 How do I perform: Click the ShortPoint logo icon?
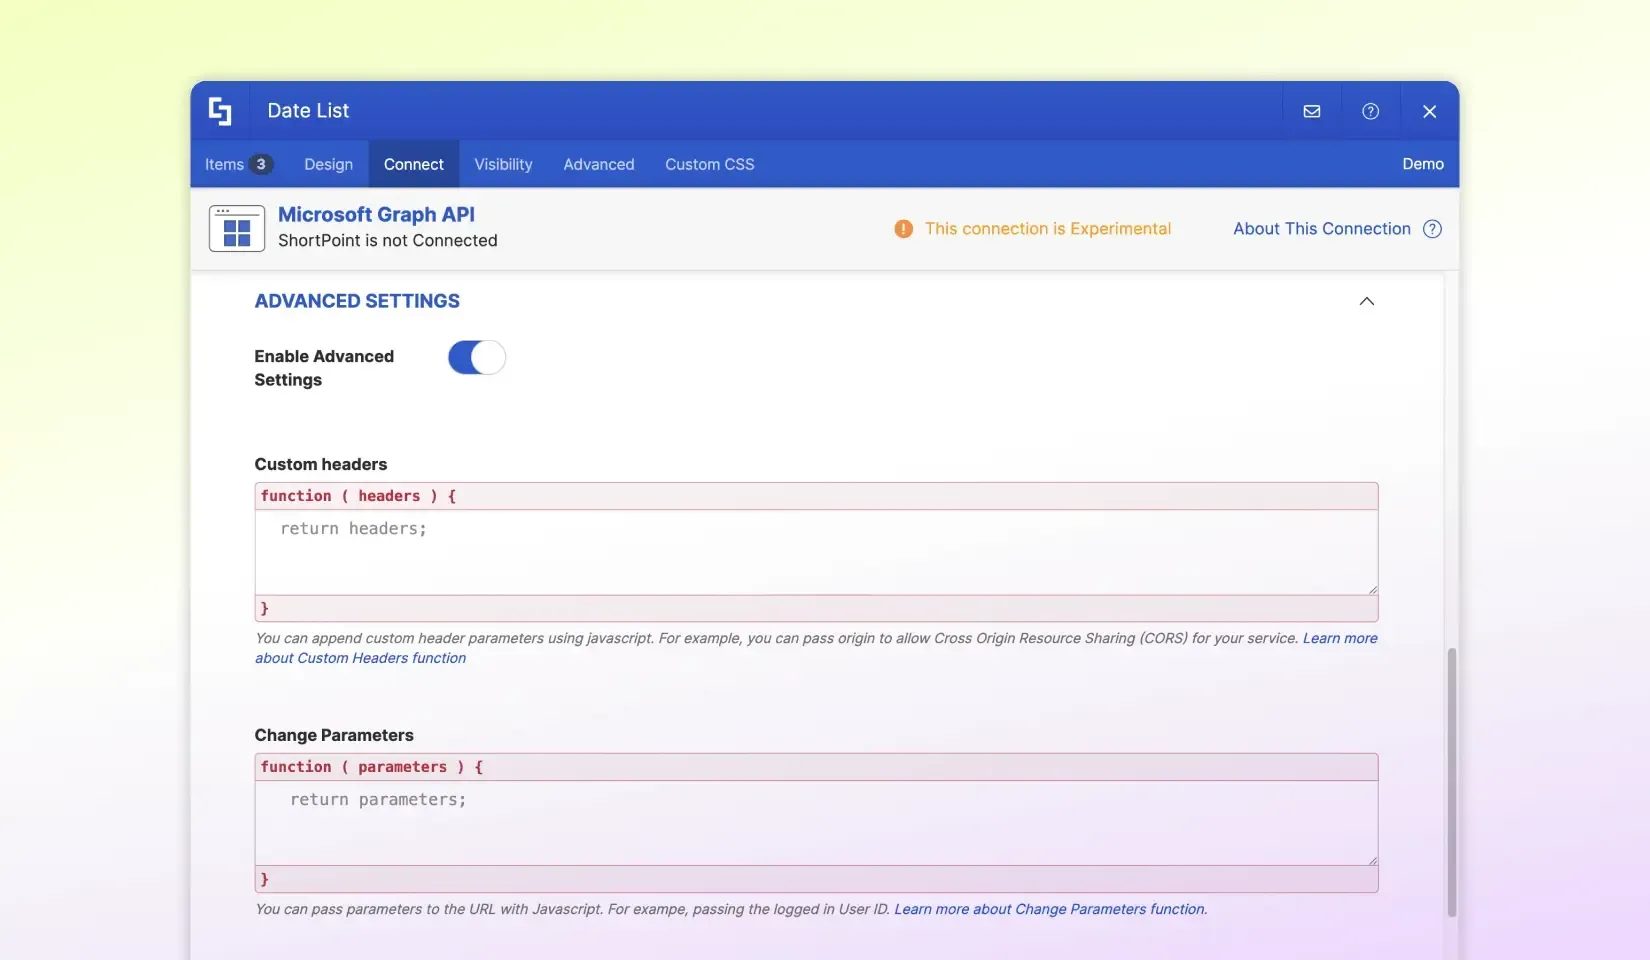pos(220,111)
